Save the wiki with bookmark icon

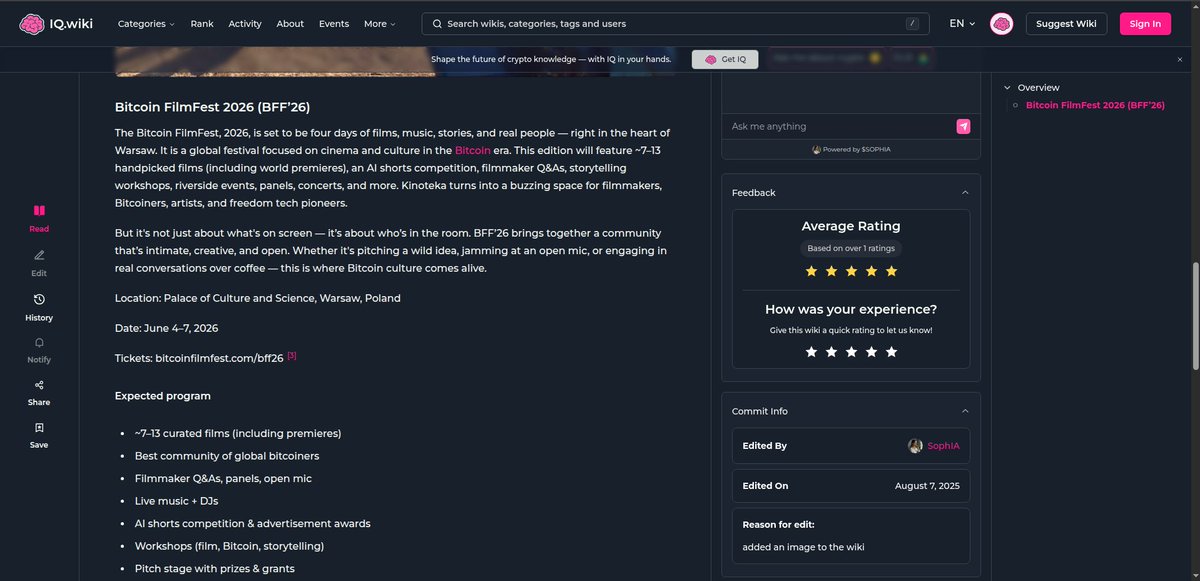(x=39, y=435)
